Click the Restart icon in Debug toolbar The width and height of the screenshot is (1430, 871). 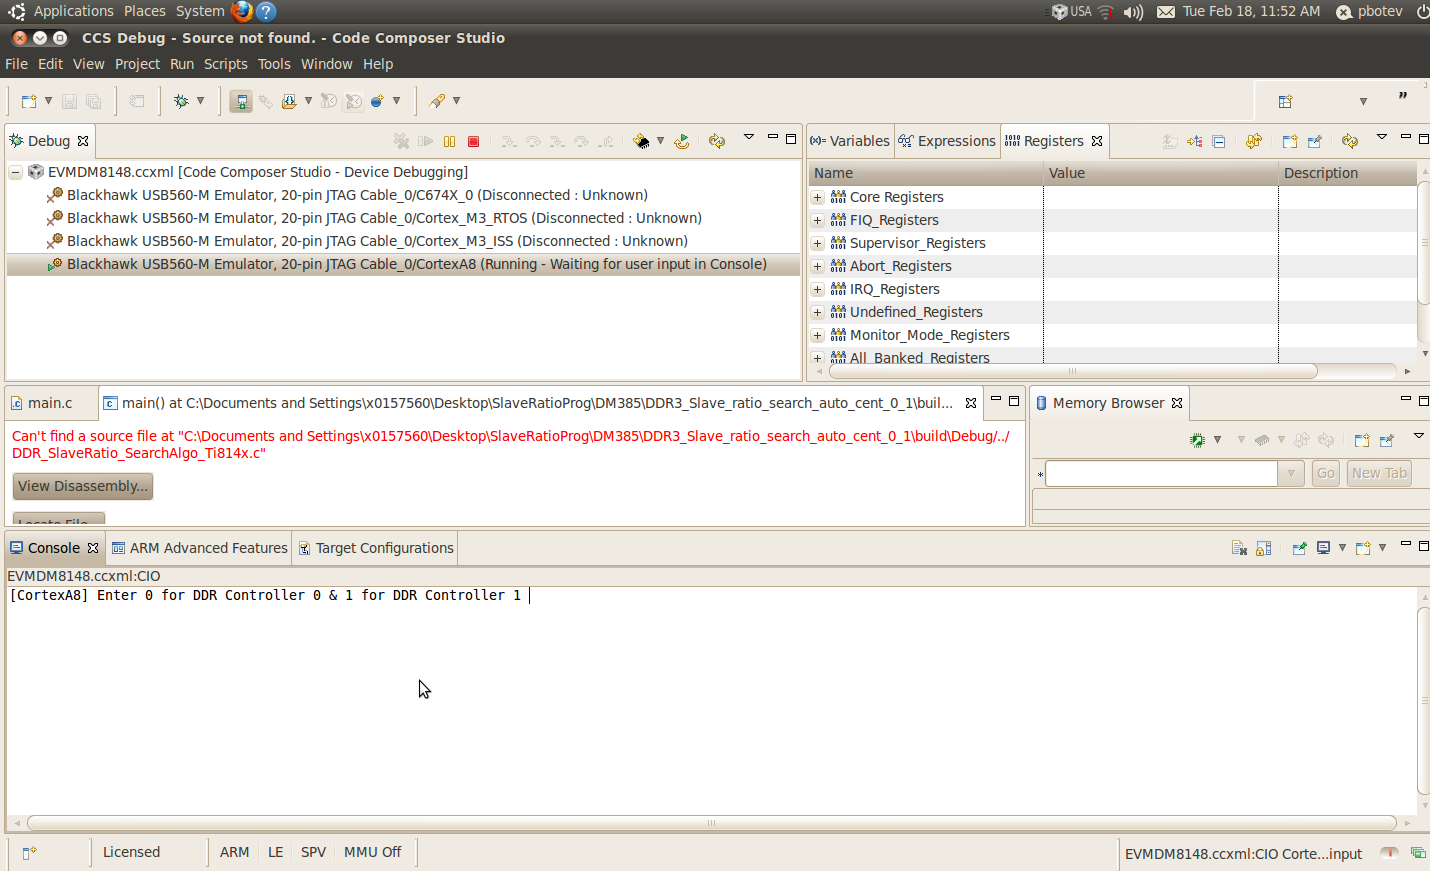682,142
